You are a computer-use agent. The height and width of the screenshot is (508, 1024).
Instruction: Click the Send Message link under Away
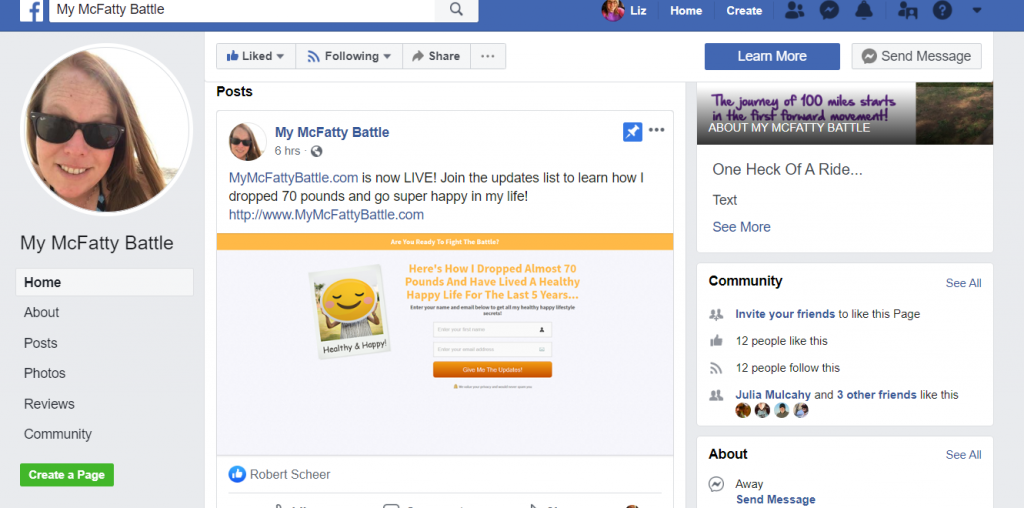coord(776,500)
